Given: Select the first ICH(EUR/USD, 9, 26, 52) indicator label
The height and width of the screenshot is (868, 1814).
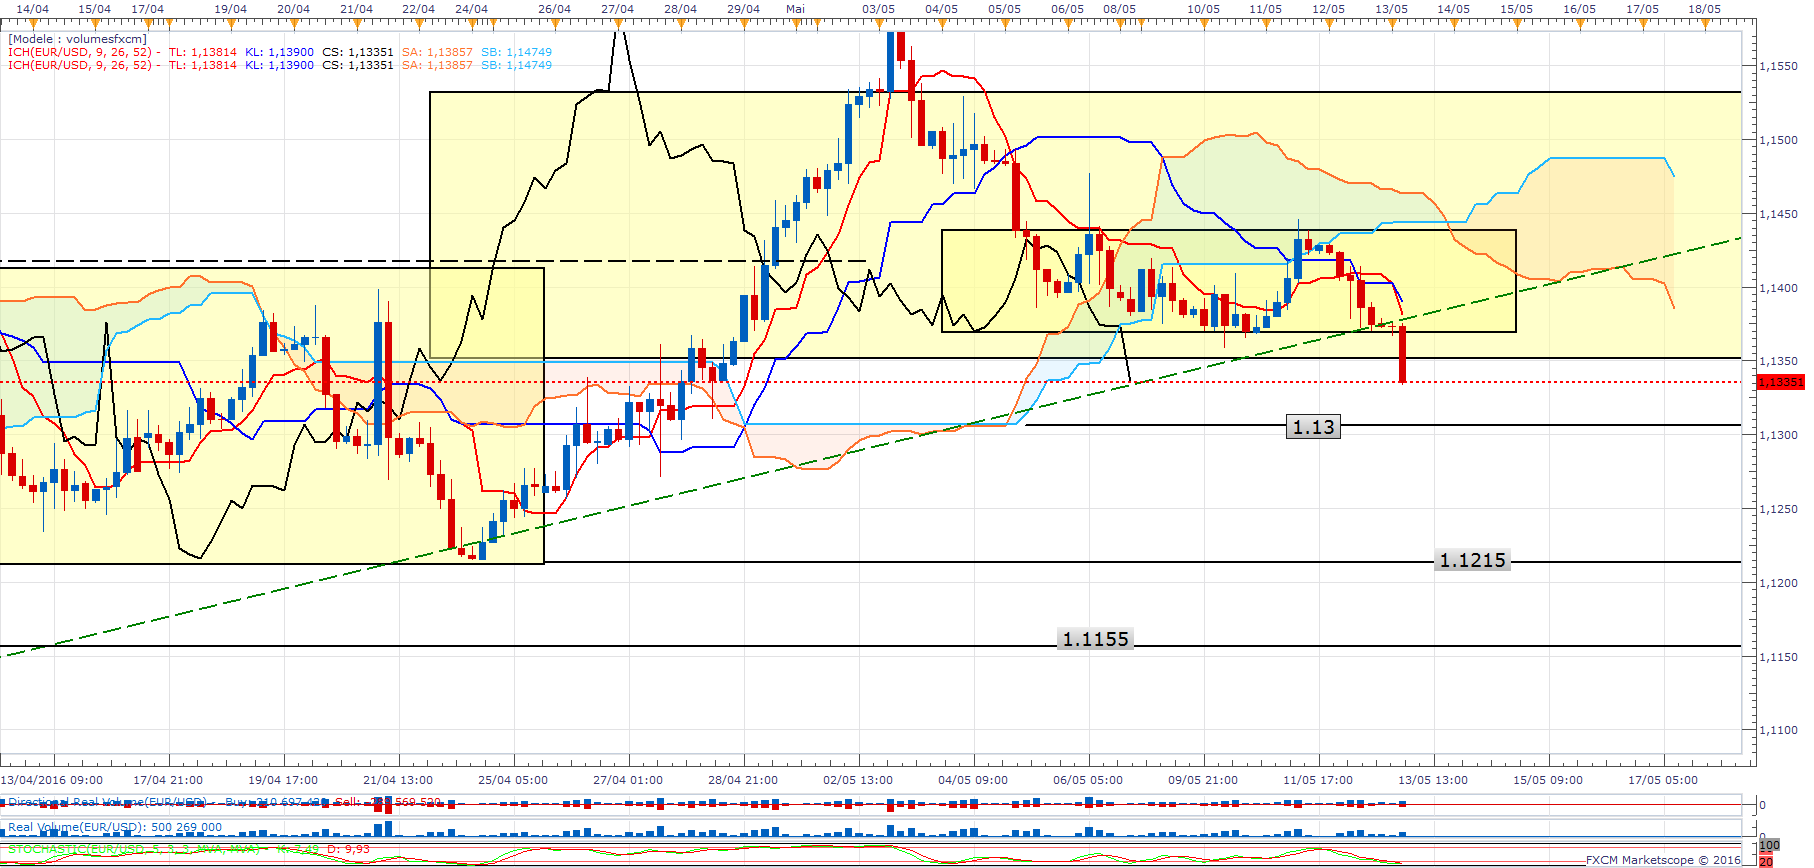Looking at the screenshot, I should coord(80,52).
